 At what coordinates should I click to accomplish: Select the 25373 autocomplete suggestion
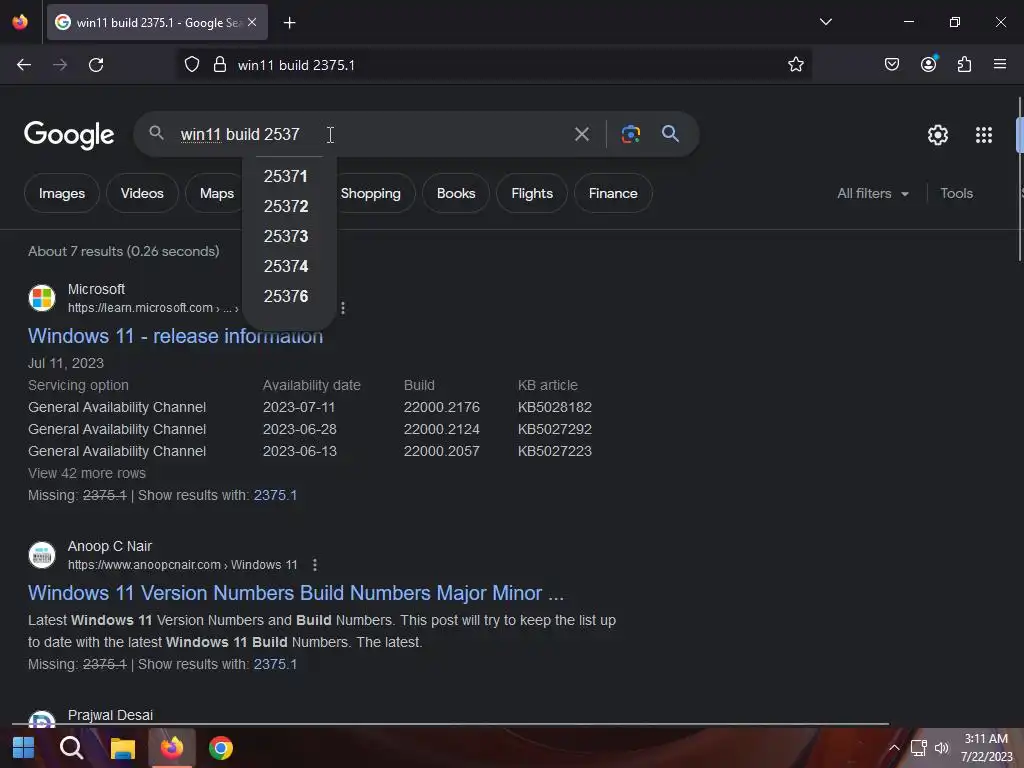pyautogui.click(x=286, y=236)
